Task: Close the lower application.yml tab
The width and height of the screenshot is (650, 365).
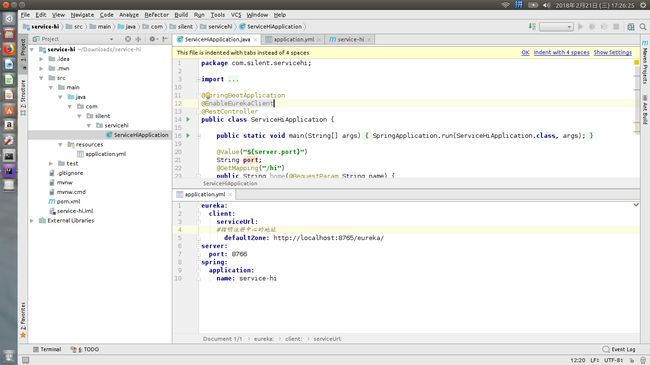Action: [230, 195]
